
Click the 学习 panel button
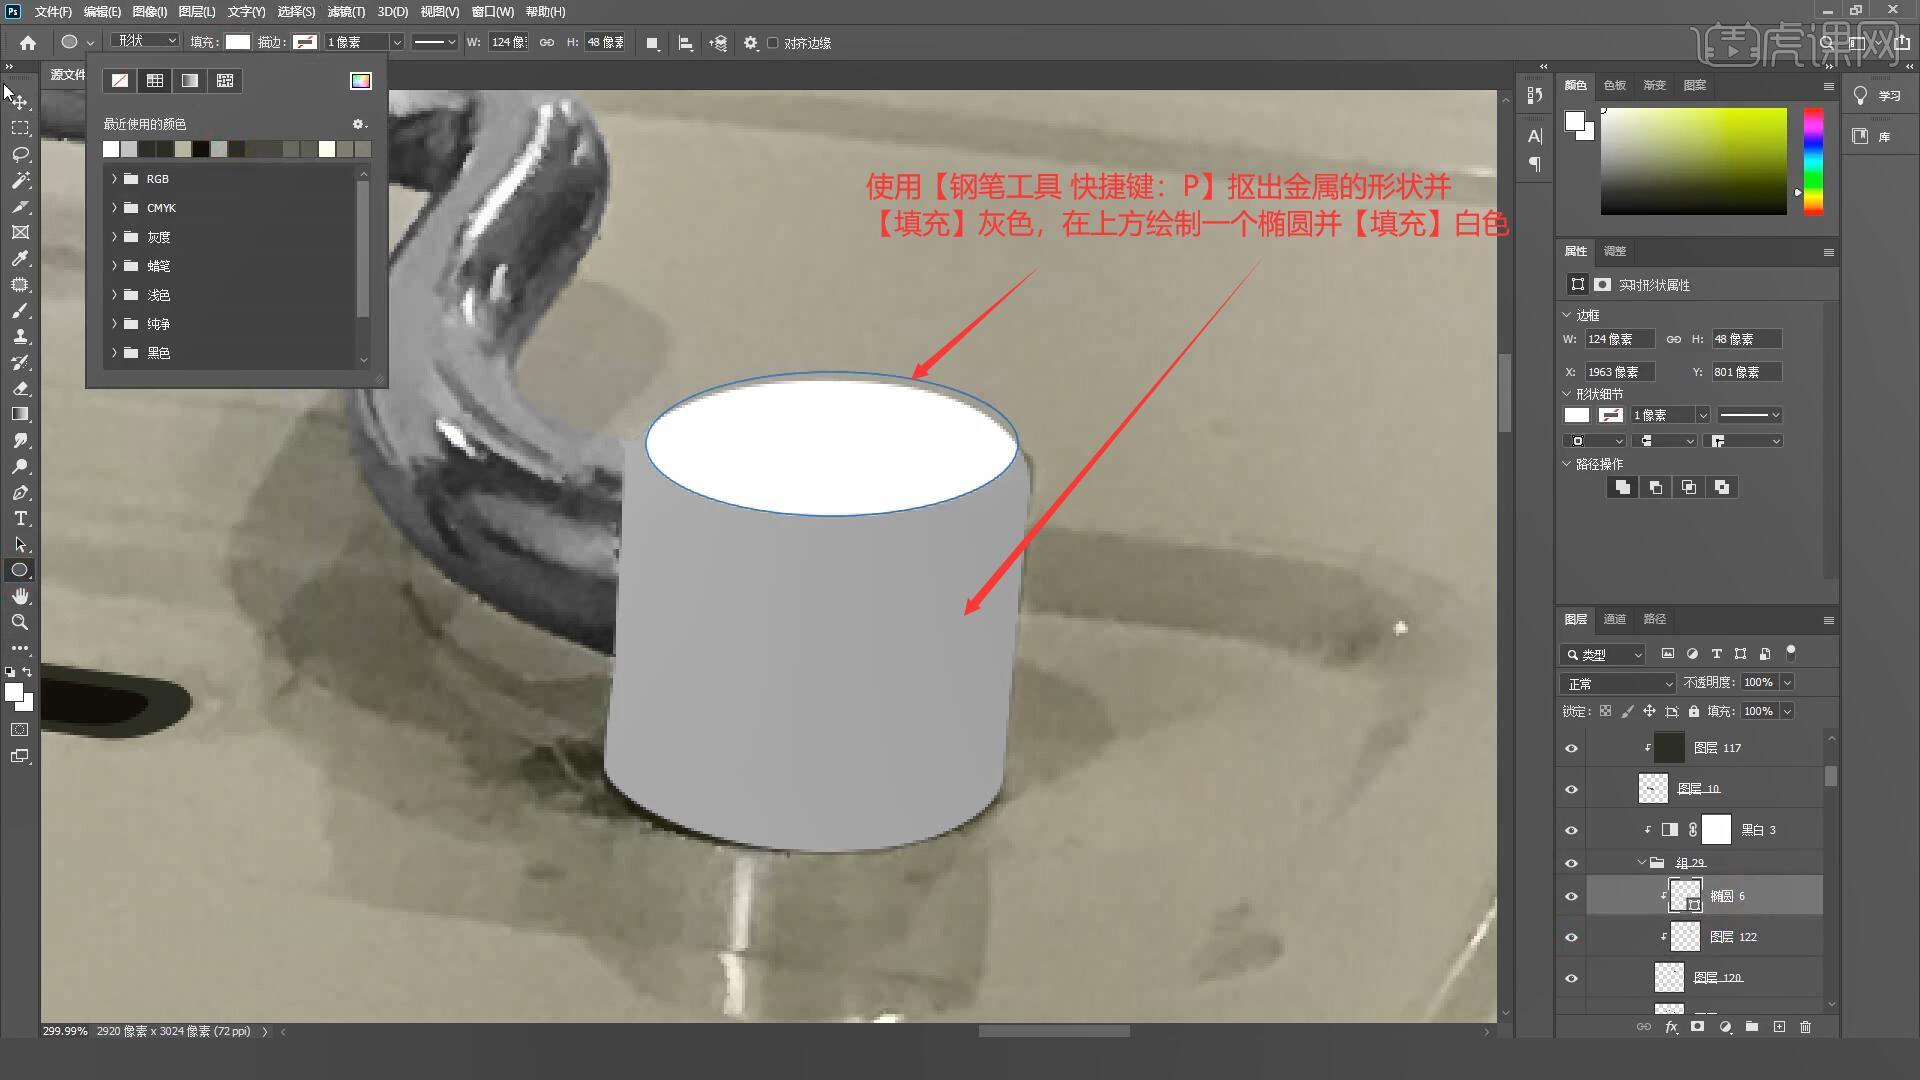click(x=1877, y=96)
